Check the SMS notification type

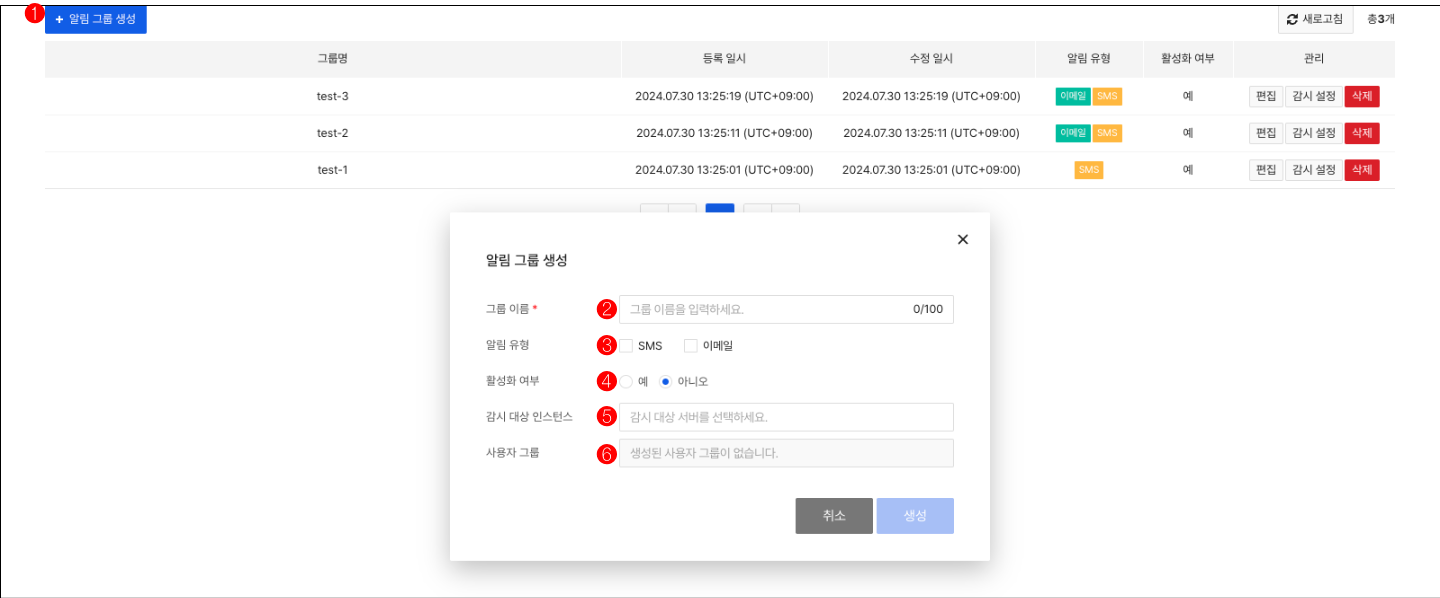626,346
